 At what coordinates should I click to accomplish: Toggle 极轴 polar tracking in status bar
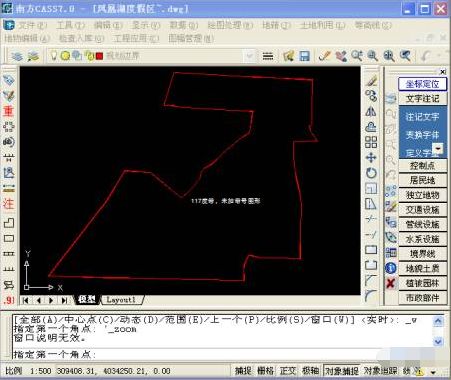pyautogui.click(x=310, y=371)
